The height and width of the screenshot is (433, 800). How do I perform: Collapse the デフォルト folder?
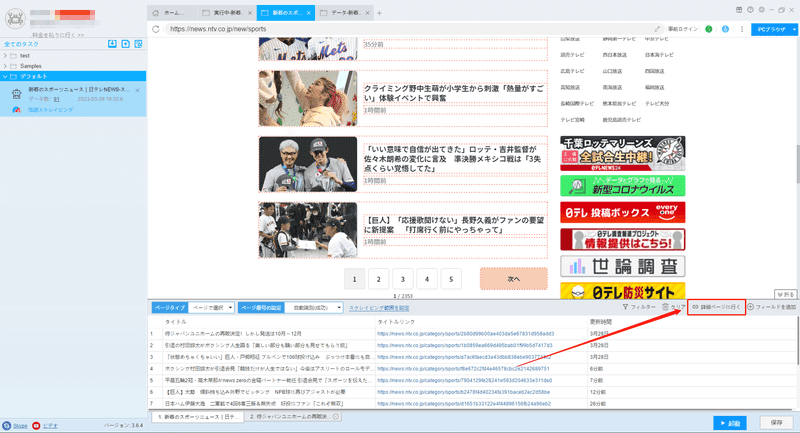tap(5, 77)
